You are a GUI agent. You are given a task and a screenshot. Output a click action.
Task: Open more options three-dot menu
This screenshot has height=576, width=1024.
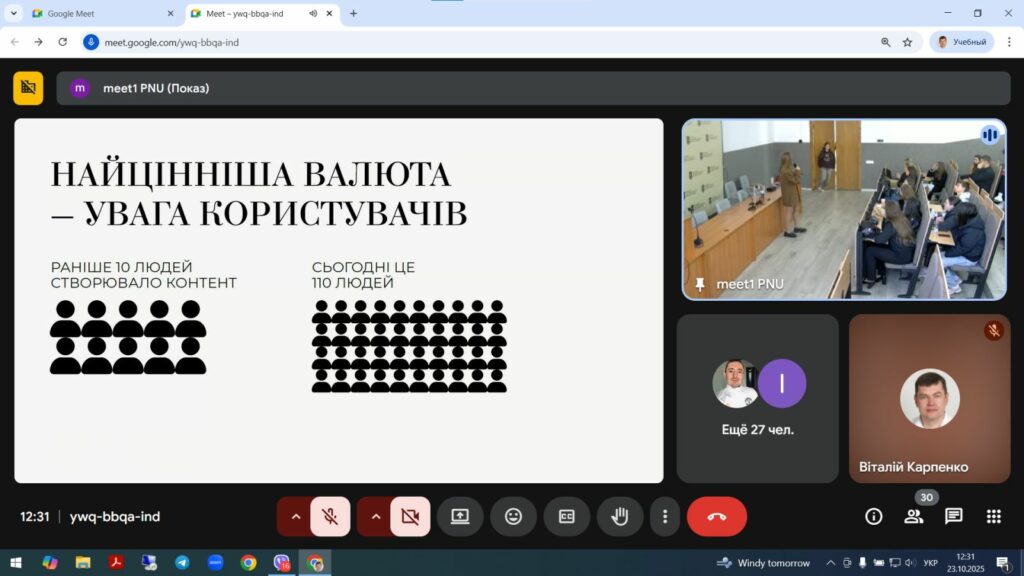[665, 516]
